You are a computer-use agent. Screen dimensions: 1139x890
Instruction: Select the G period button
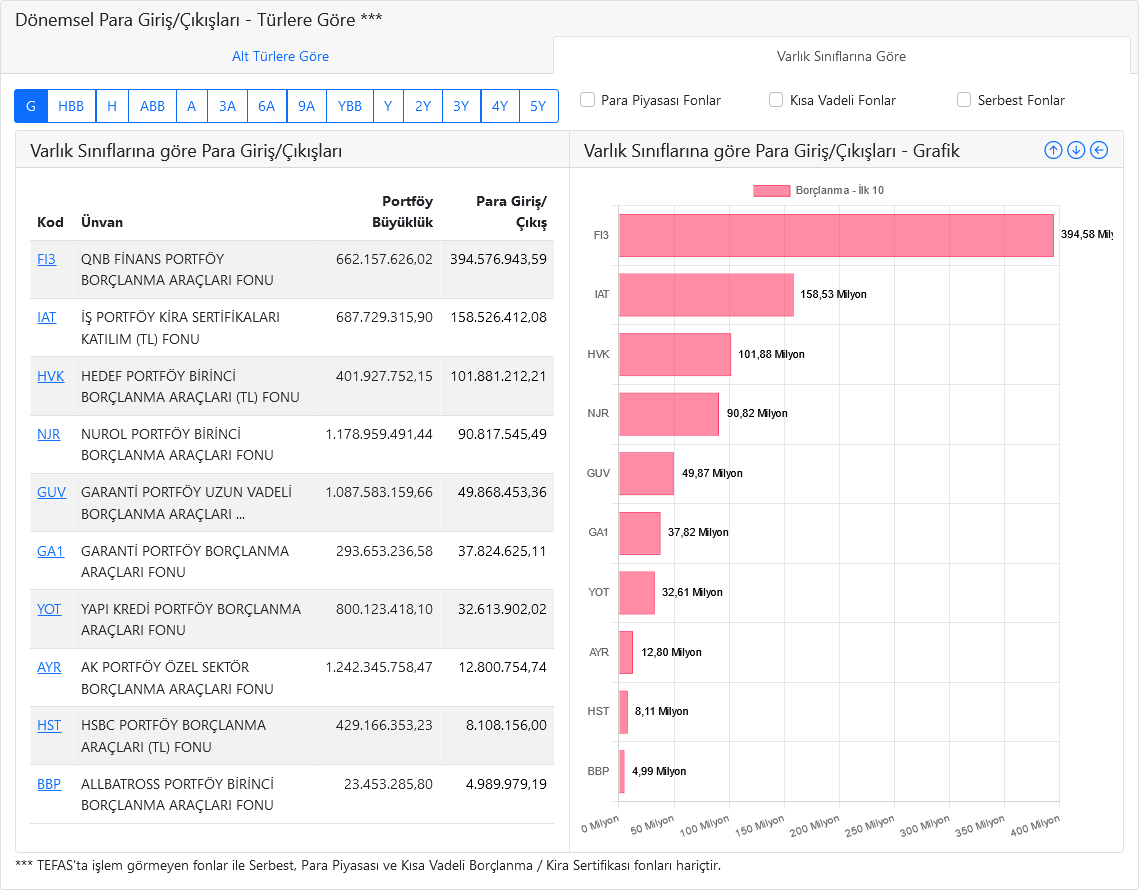pos(31,106)
